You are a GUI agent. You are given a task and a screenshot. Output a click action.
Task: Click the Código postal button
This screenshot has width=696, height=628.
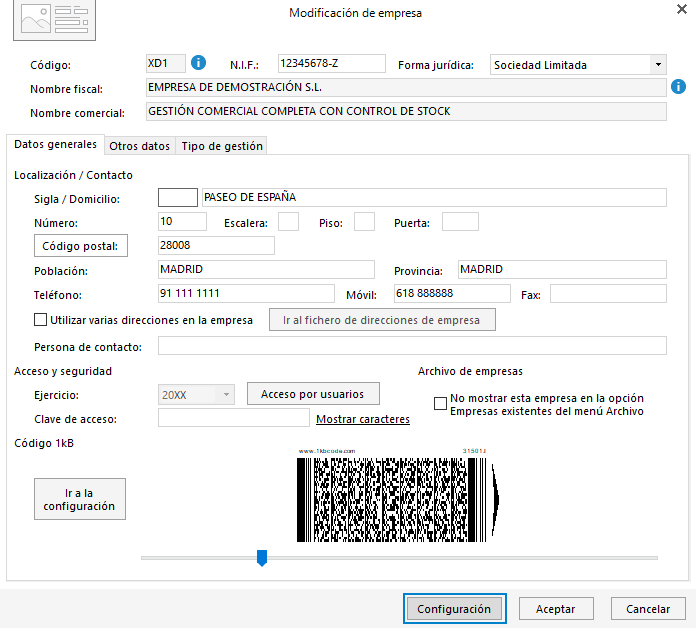(81, 245)
